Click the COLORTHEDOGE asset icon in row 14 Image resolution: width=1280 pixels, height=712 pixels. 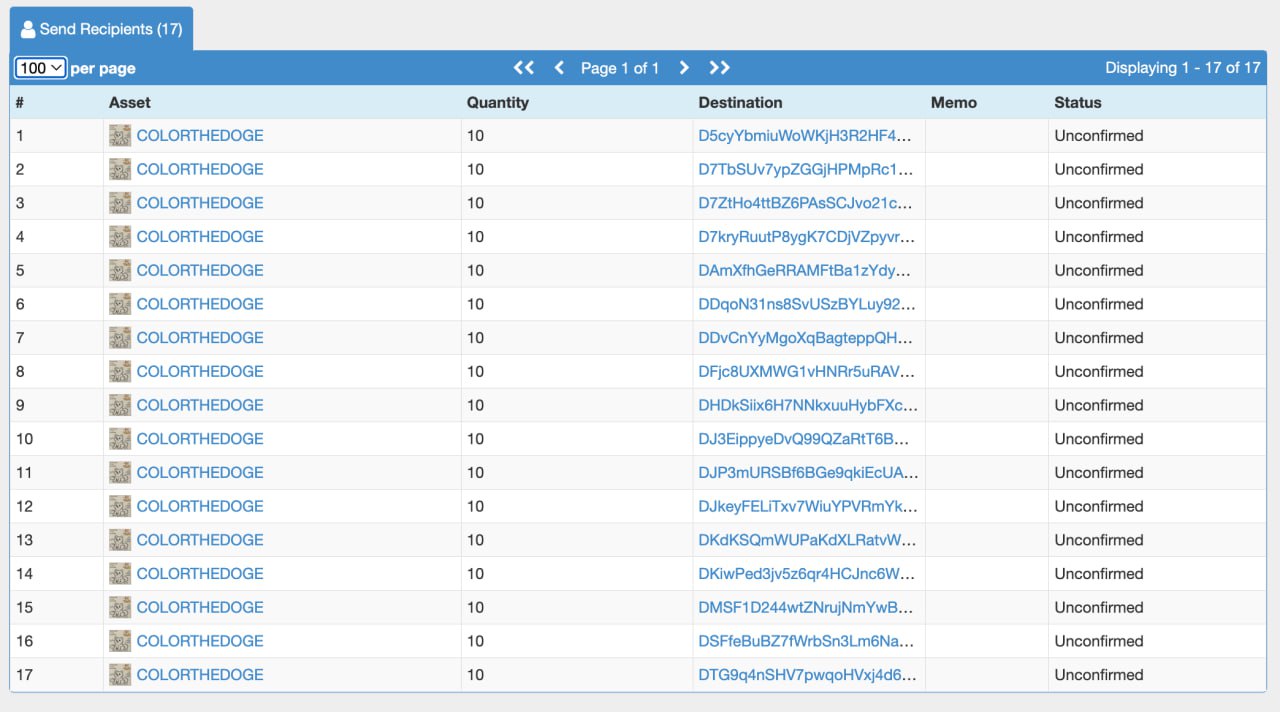point(120,573)
